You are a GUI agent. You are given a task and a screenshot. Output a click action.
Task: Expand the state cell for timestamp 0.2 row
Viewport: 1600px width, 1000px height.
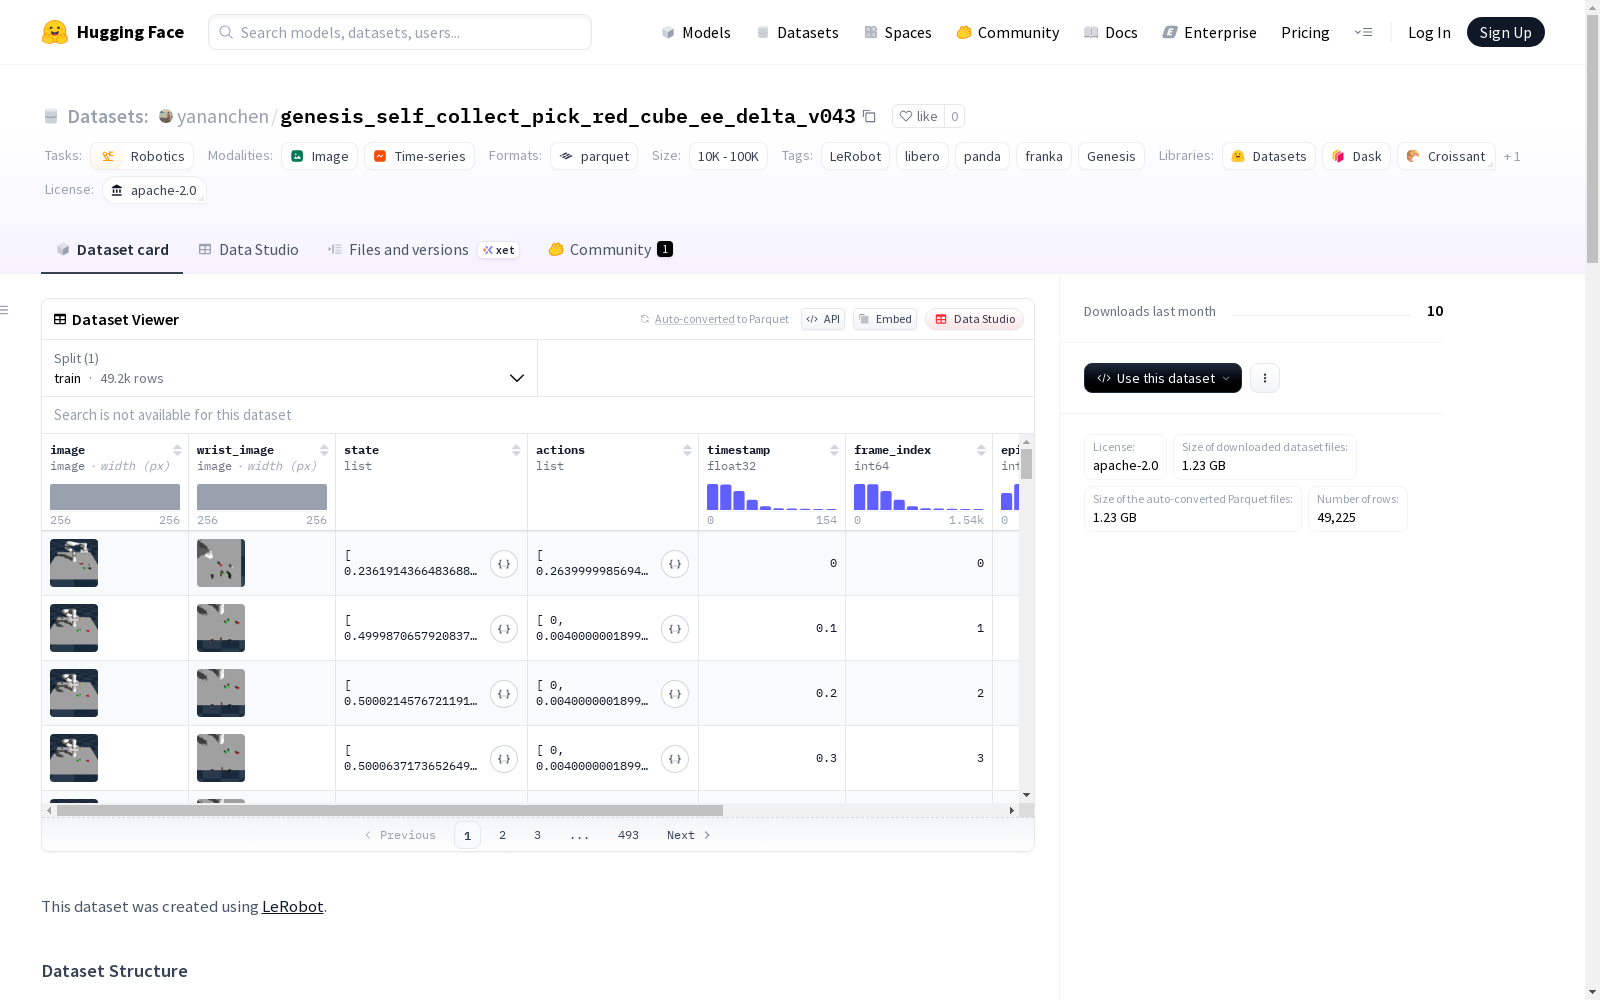[x=504, y=694]
